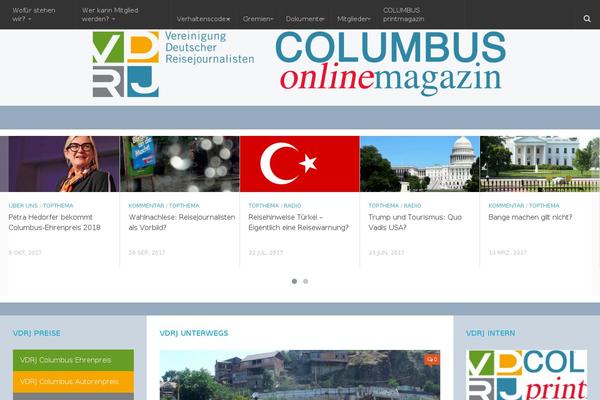Viewport: 600px width, 400px height.
Task: Read 'Petra Hedorfer bekommt Columbus-Ehrenpreis 2018' article
Action: (54, 222)
